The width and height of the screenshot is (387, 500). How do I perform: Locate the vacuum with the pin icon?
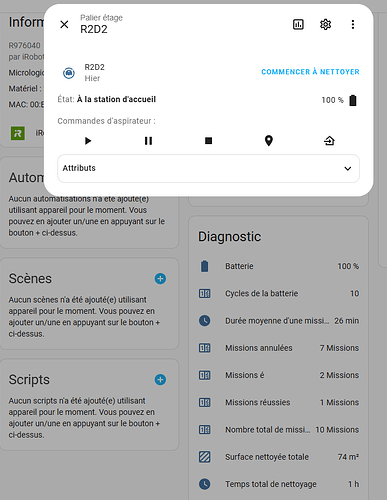(x=269, y=141)
